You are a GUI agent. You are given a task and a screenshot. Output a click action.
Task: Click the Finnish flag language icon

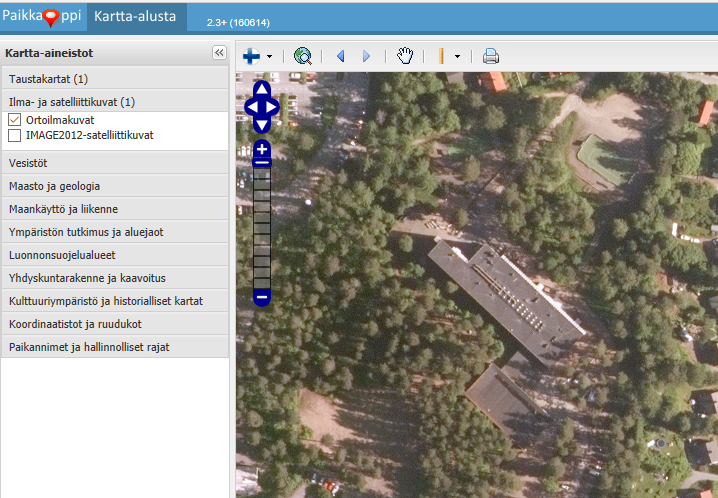(x=251, y=57)
